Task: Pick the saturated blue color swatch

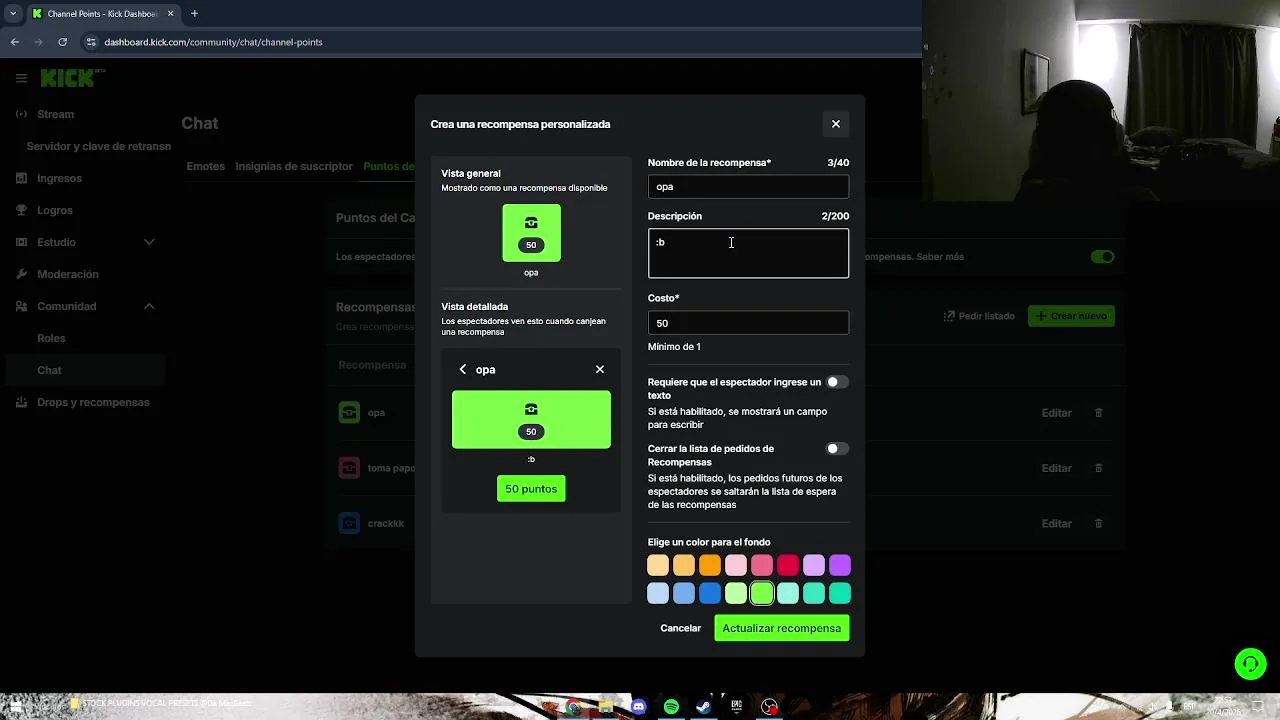Action: point(710,594)
